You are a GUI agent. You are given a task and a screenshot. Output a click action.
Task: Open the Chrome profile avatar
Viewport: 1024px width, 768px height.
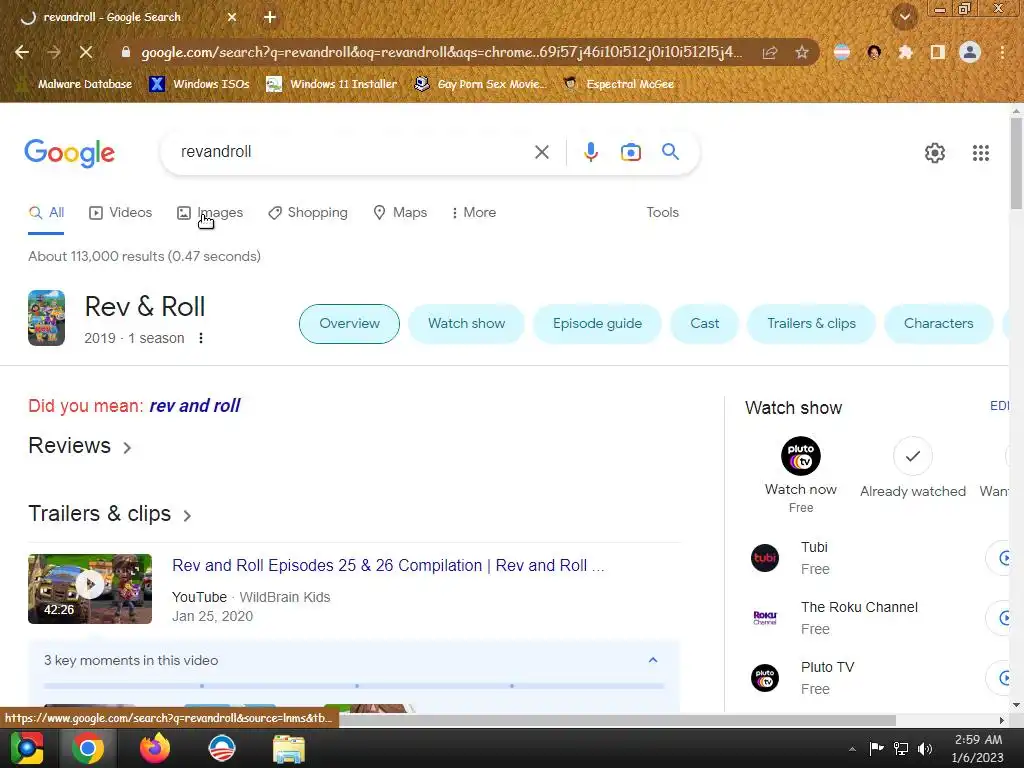970,52
